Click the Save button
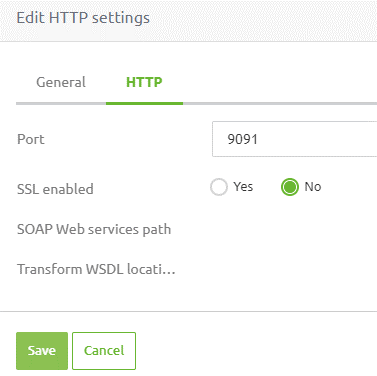This screenshot has width=377, height=376. coord(42,351)
